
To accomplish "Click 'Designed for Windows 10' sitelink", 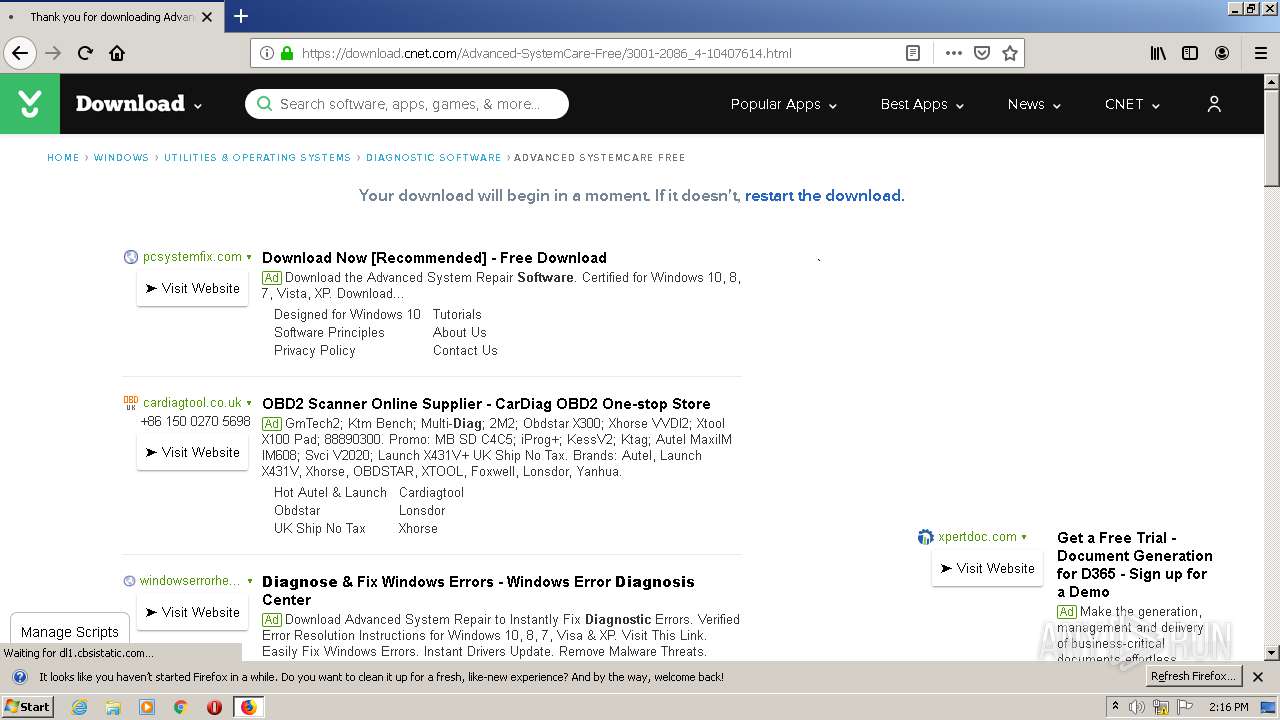I will click(347, 314).
